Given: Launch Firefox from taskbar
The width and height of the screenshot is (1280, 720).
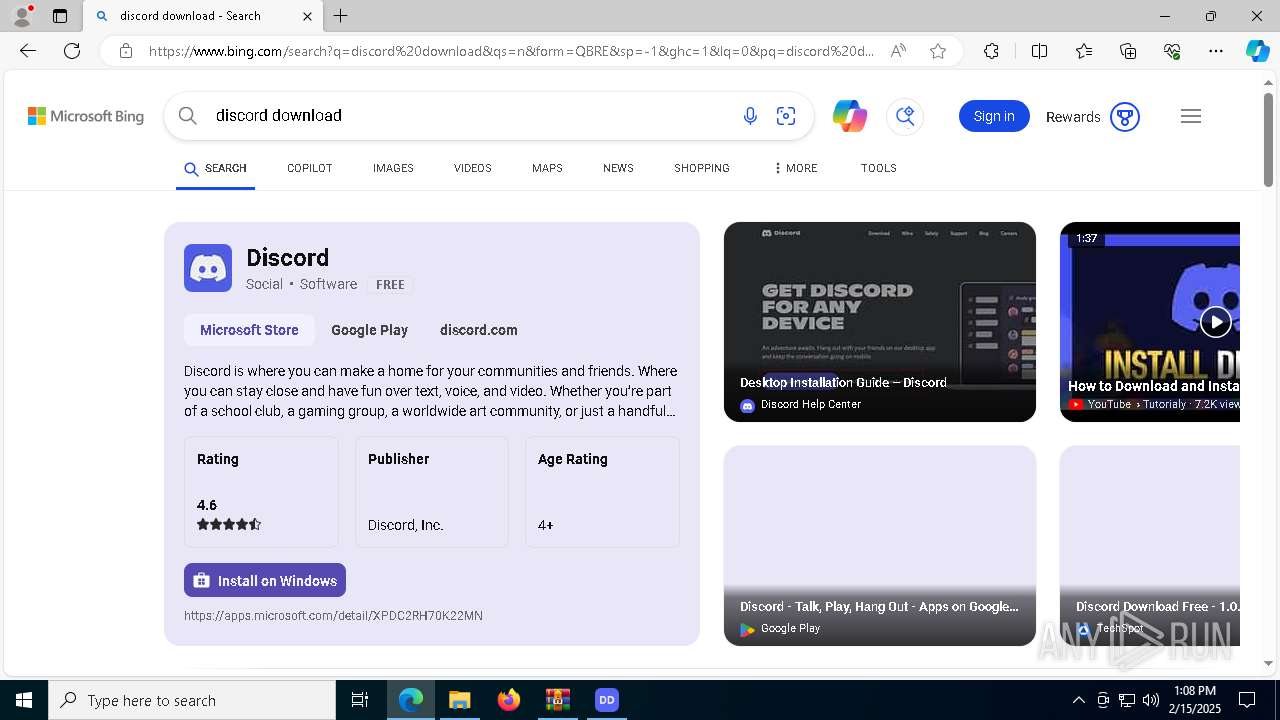Looking at the screenshot, I should tap(509, 700).
